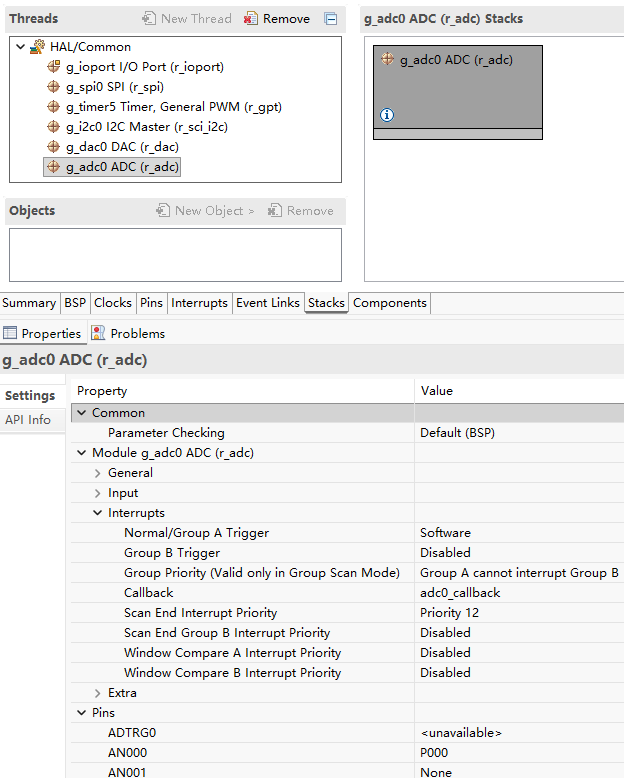
Task: Click the New Thread icon
Action: point(149,19)
